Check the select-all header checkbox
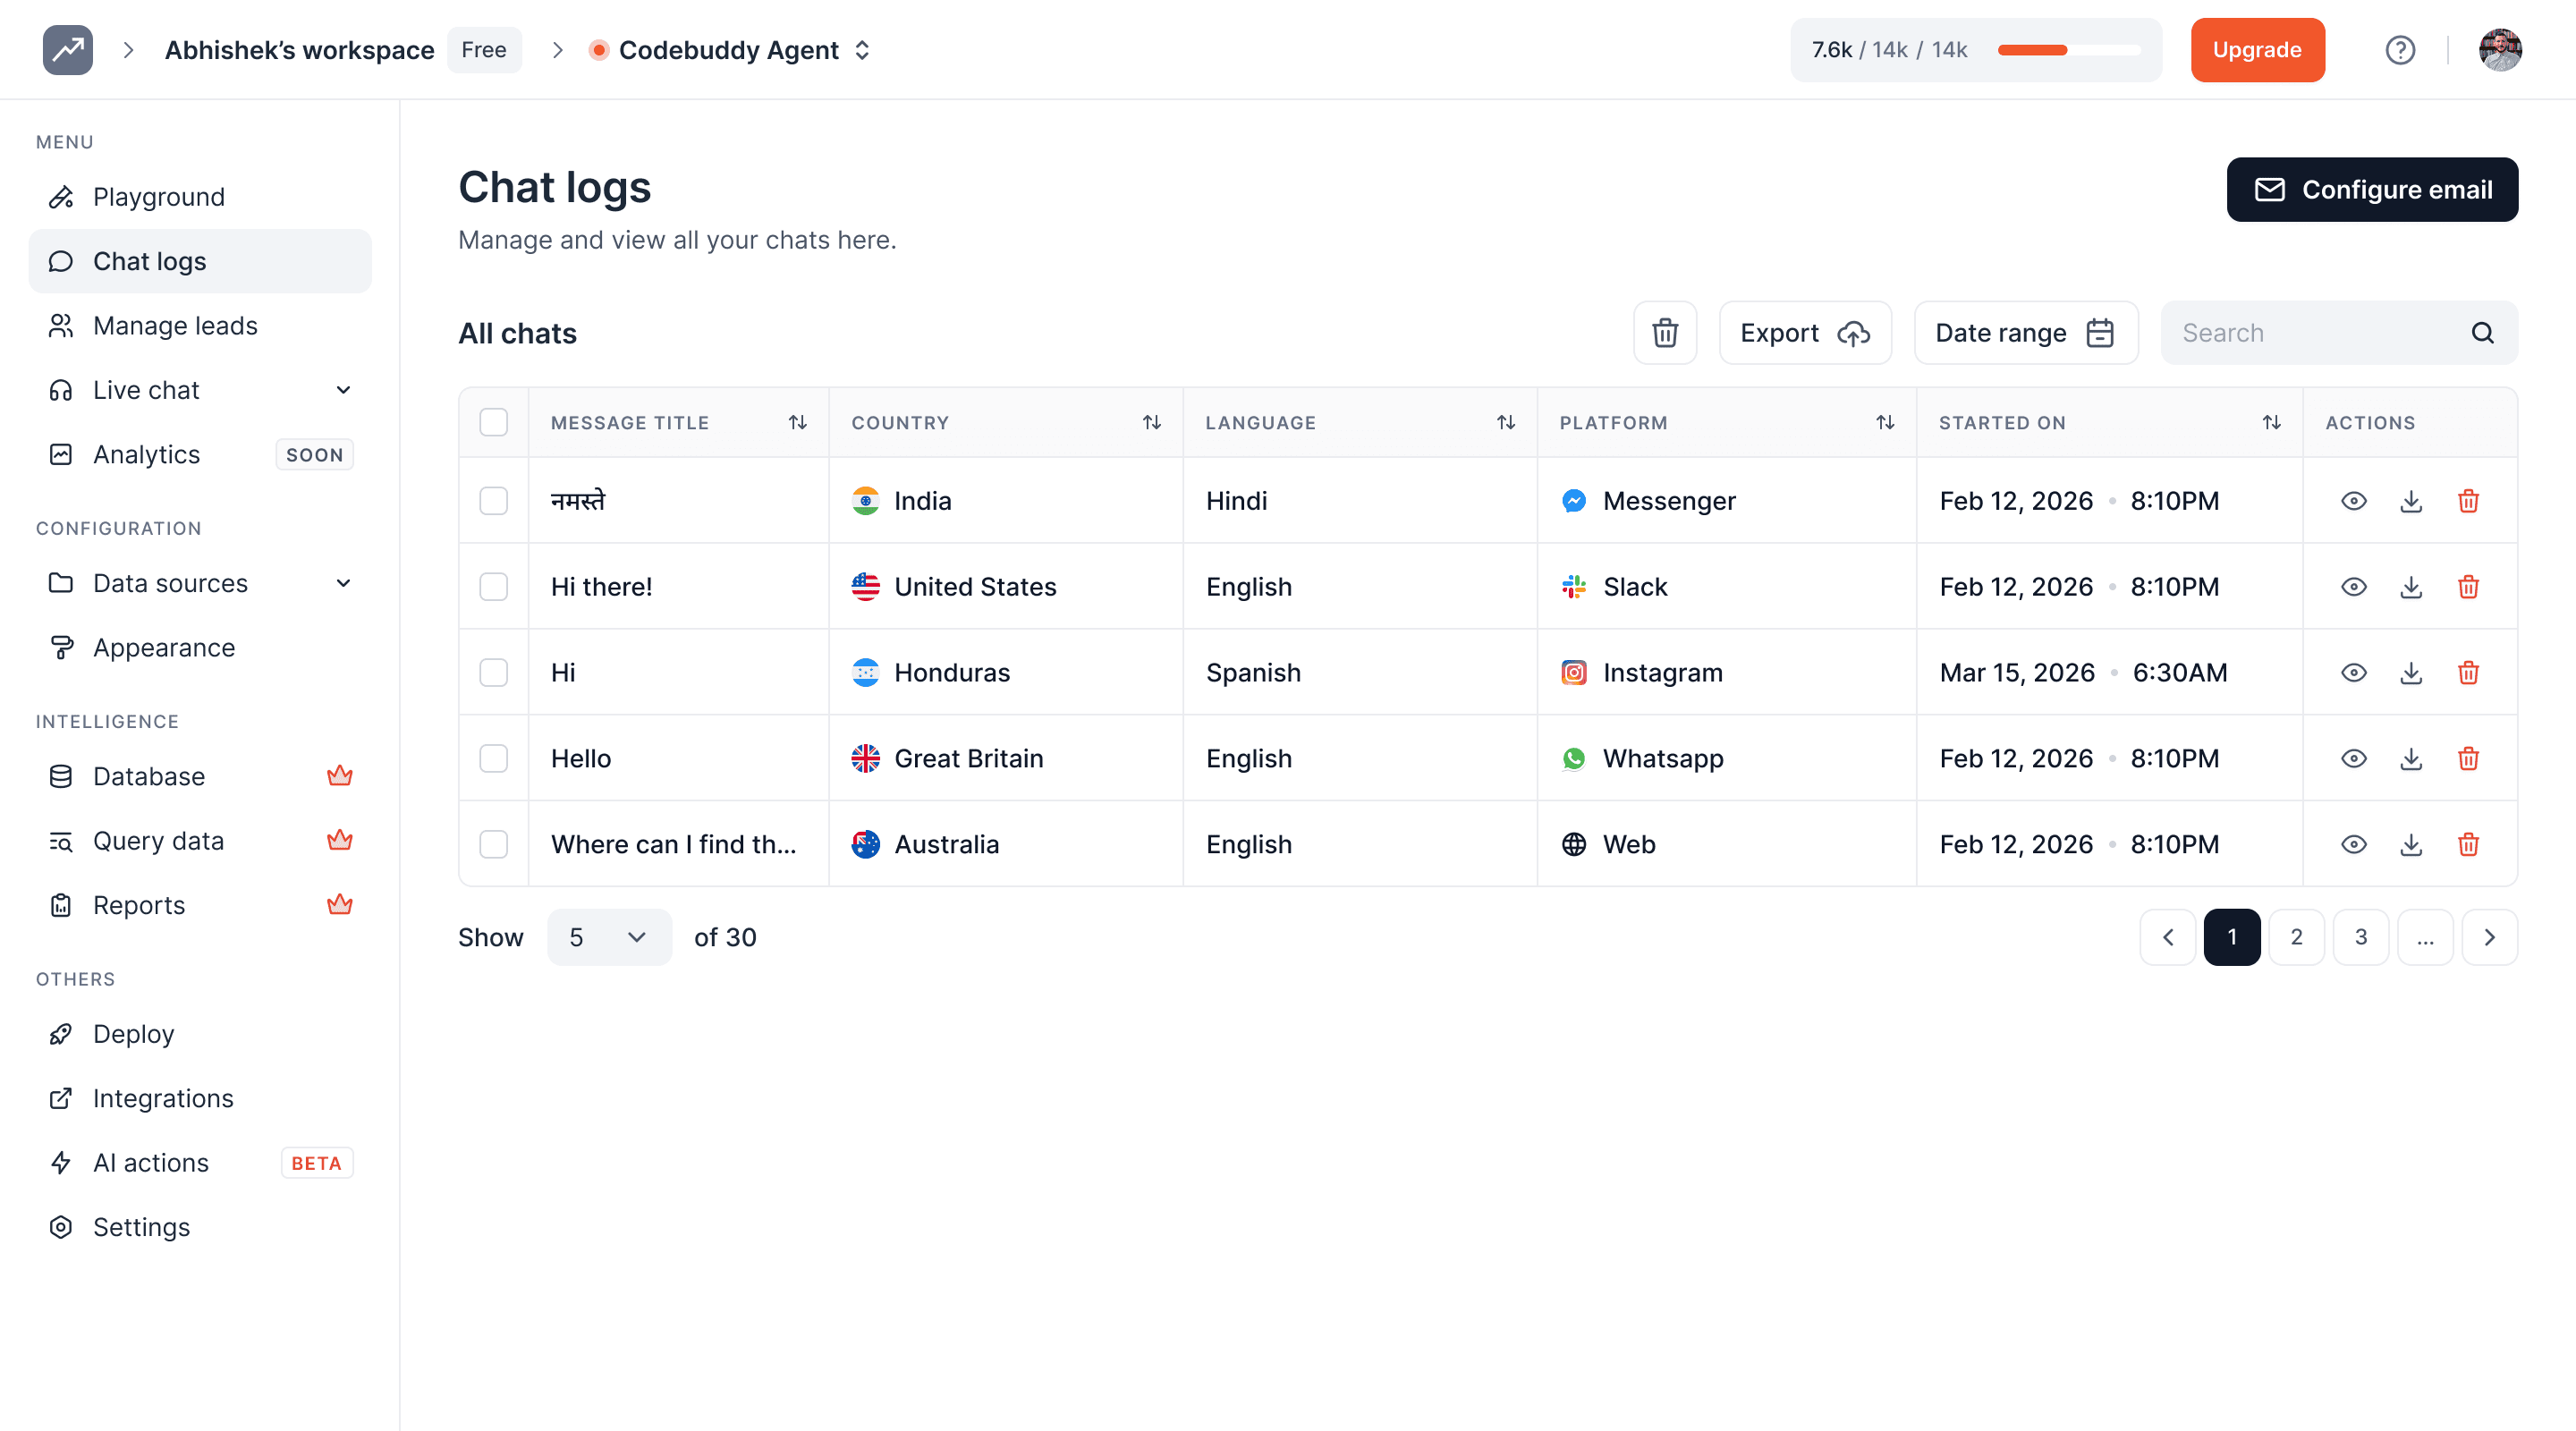Screen dimensions: 2576x1431 click(494, 422)
